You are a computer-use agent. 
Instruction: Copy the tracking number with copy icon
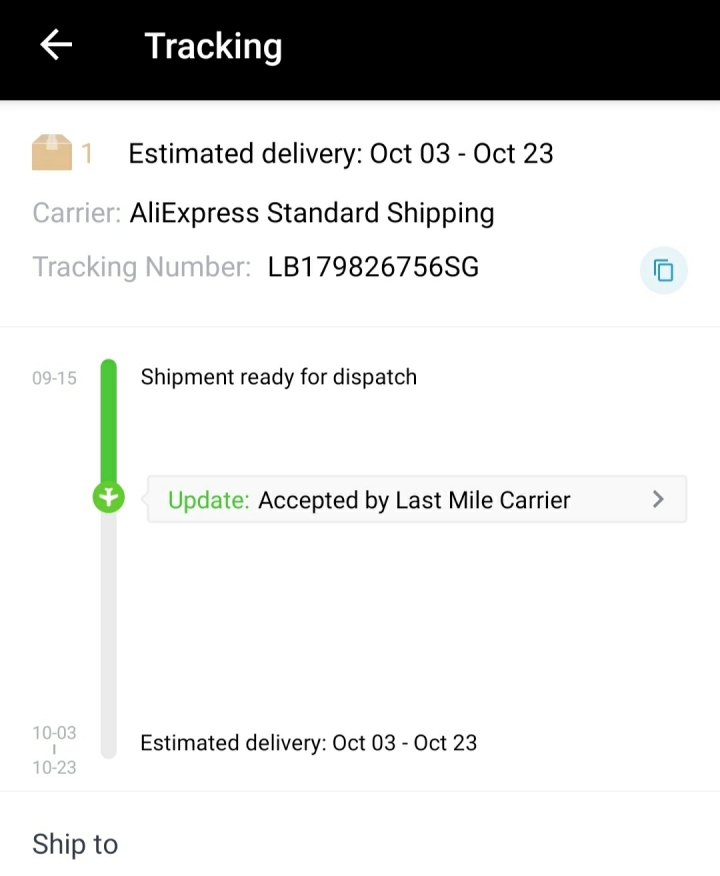(663, 270)
